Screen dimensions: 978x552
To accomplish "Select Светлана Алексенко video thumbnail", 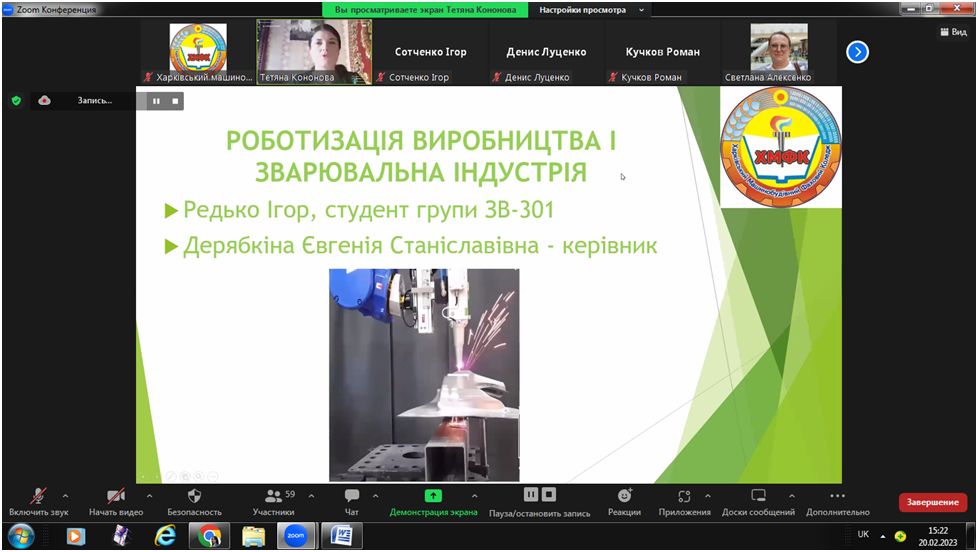I will point(778,52).
